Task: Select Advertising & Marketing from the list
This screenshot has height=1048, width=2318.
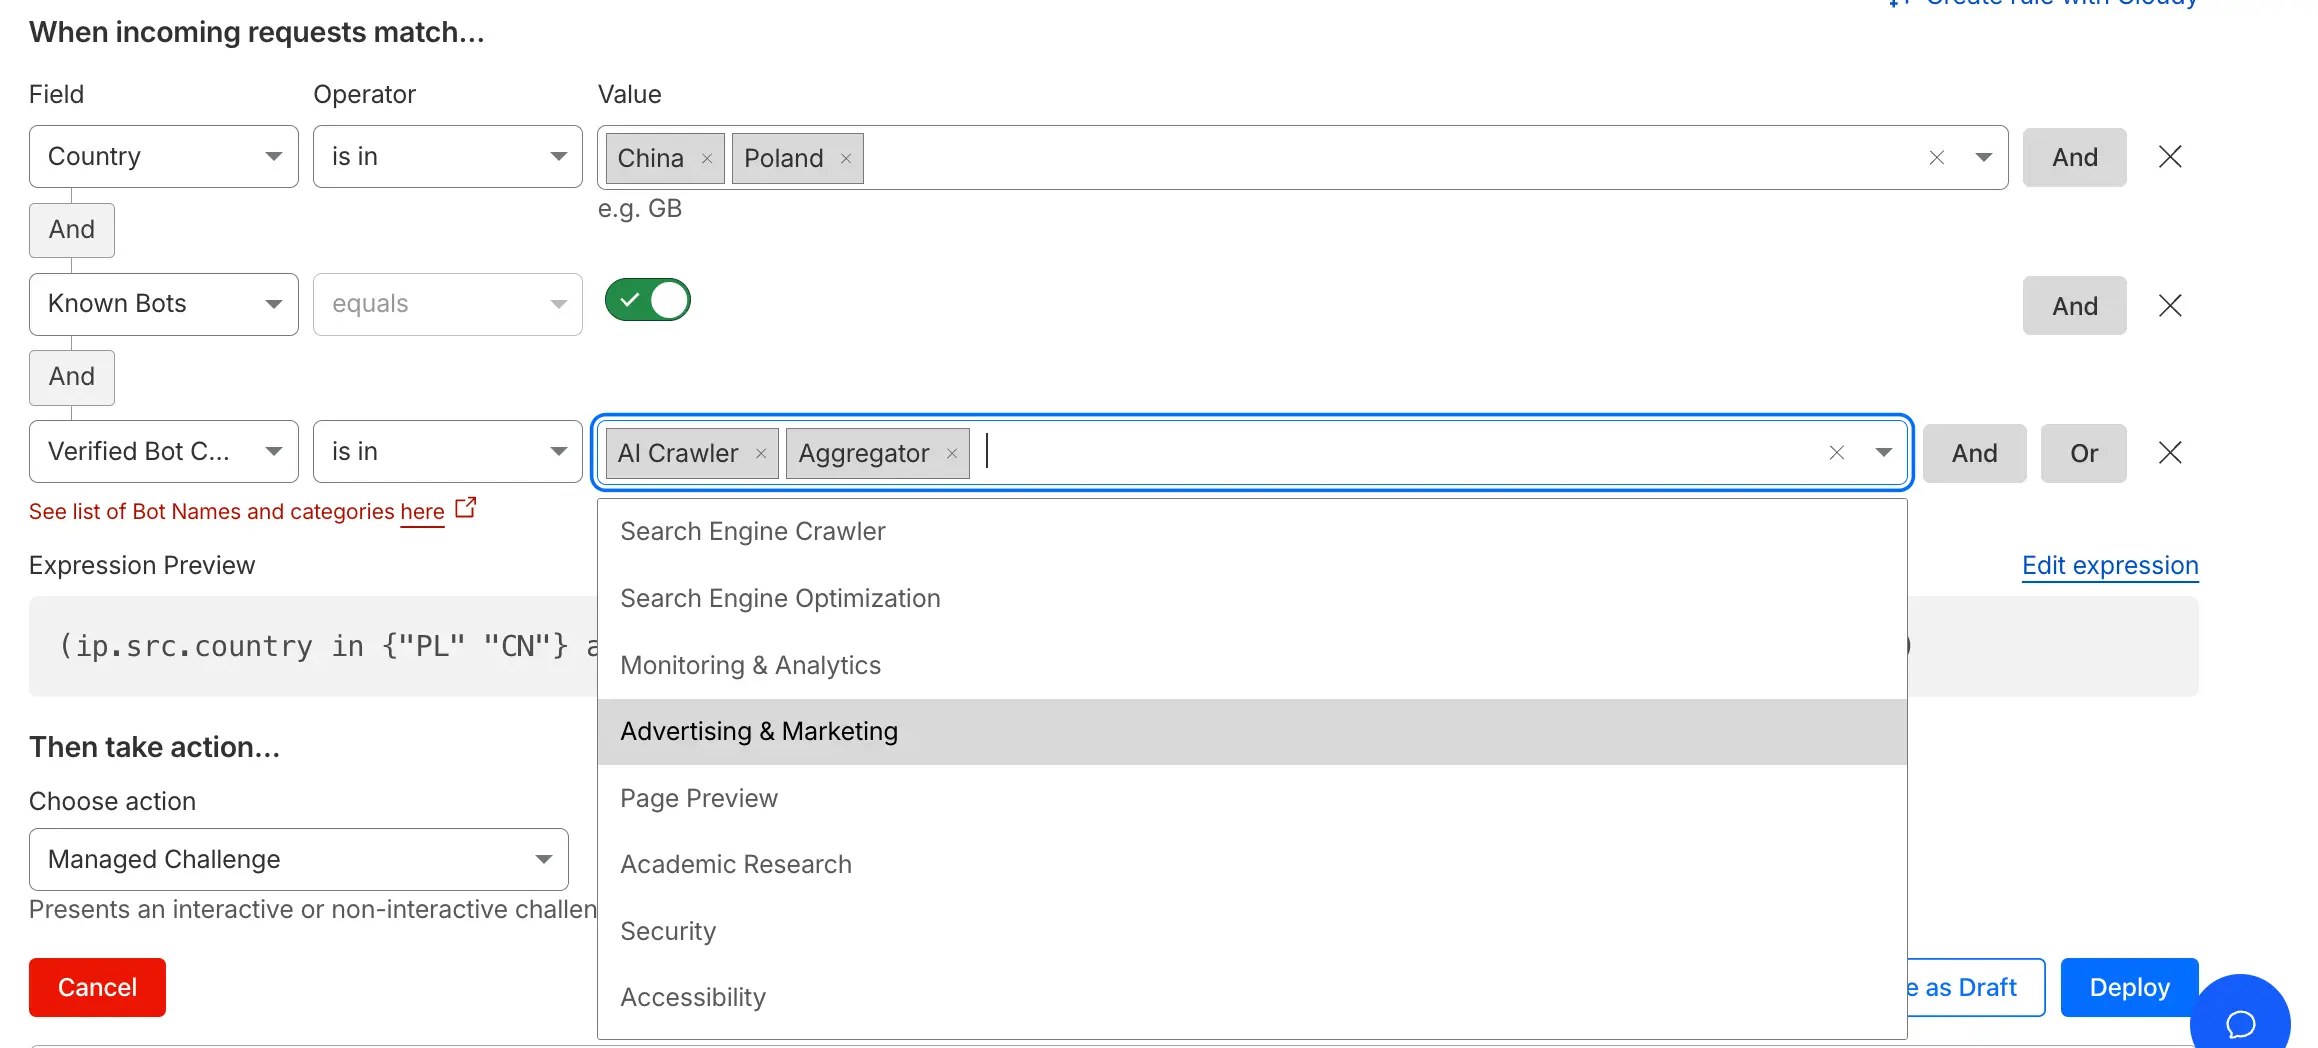Action: [759, 732]
